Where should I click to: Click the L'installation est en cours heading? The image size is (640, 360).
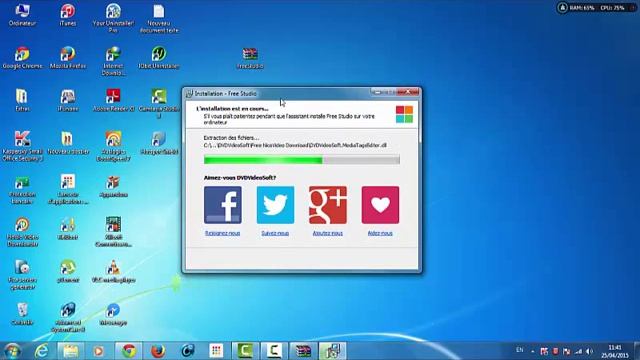pyautogui.click(x=232, y=109)
